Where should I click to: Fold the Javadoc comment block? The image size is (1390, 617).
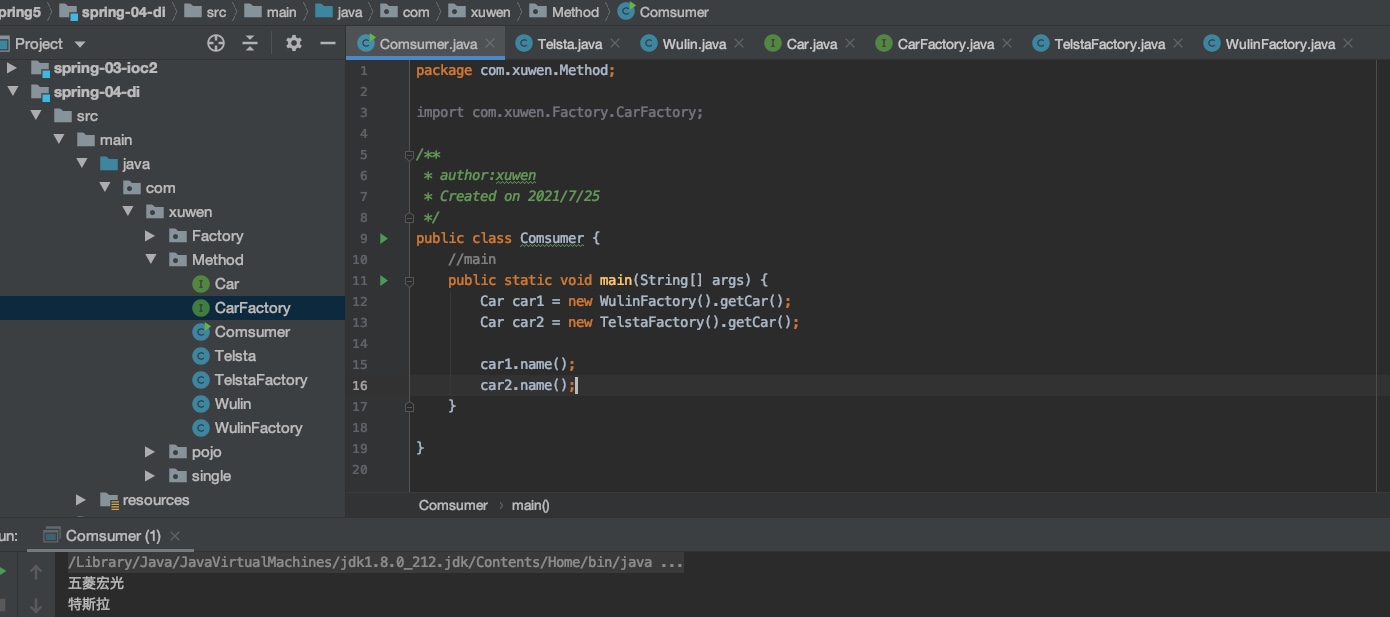(x=409, y=155)
